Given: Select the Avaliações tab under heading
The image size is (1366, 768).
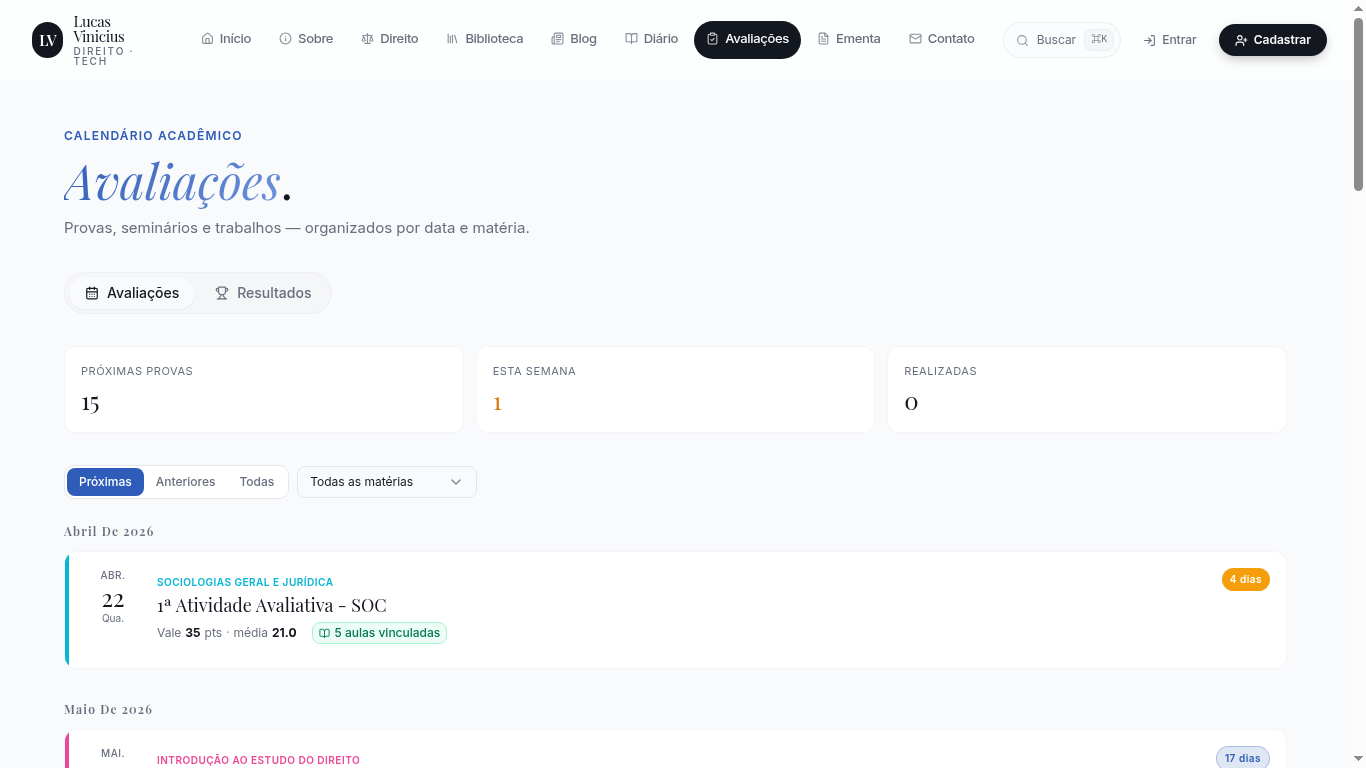Looking at the screenshot, I should point(132,293).
